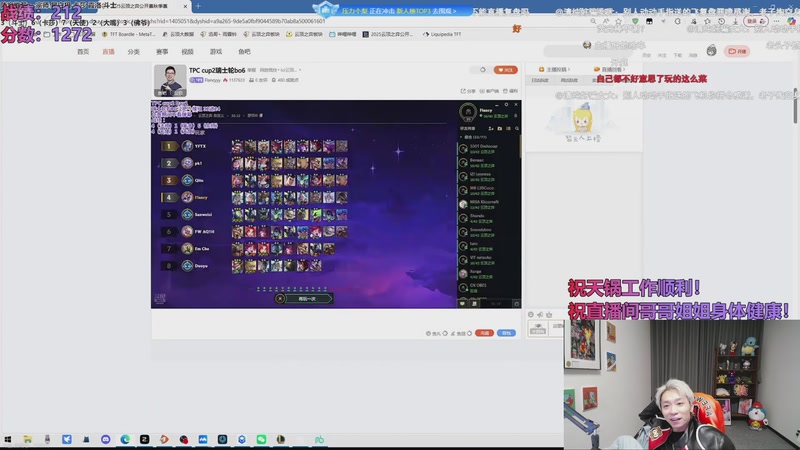Image resolution: width=800 pixels, height=450 pixels.
Task: Open the Liquipedia TFT bookmark
Action: [x=442, y=34]
